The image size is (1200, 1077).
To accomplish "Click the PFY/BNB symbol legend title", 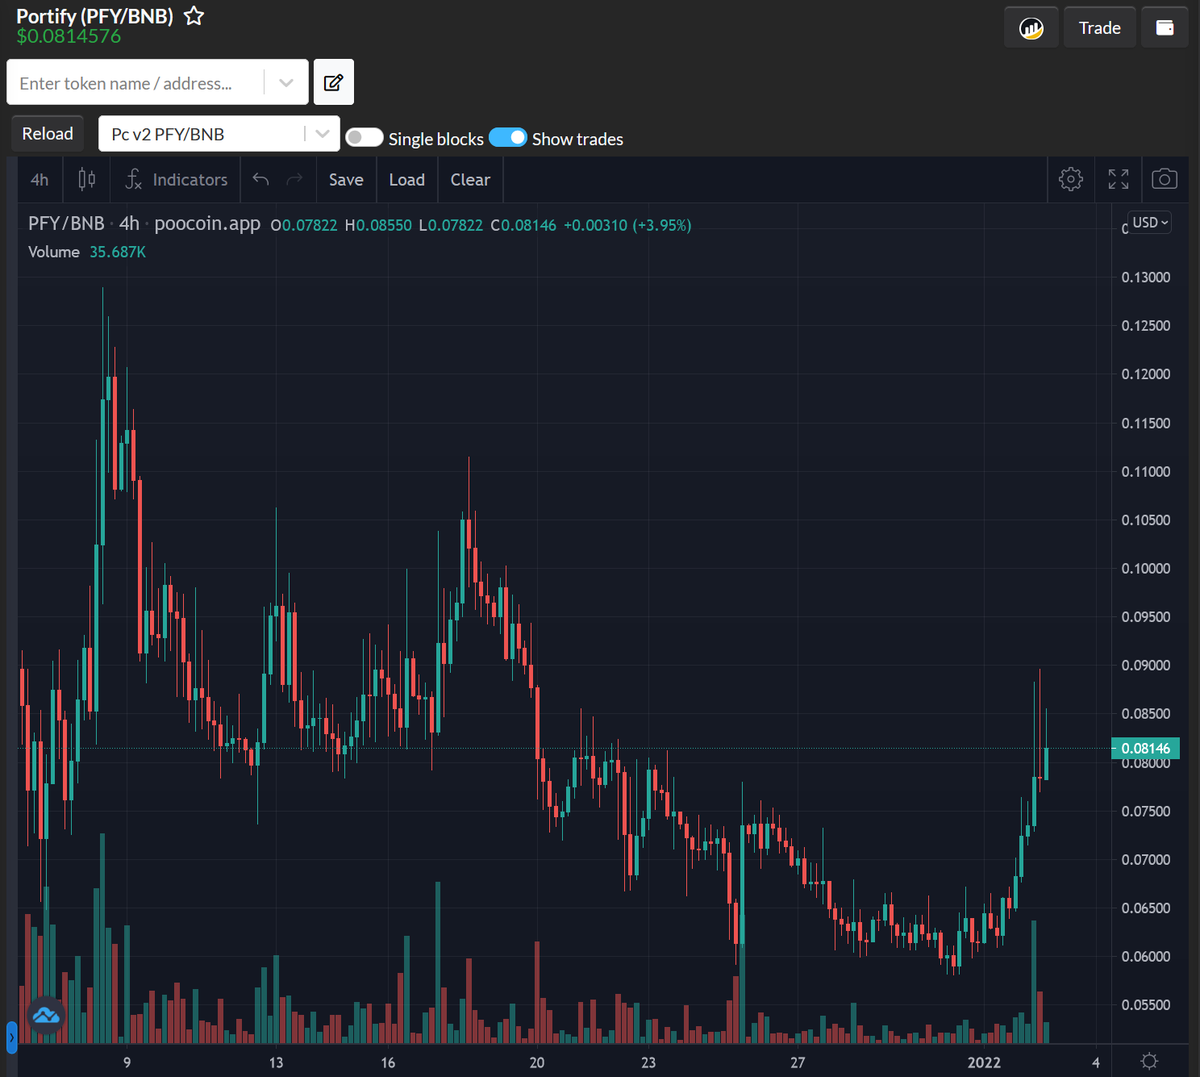I will tap(66, 223).
